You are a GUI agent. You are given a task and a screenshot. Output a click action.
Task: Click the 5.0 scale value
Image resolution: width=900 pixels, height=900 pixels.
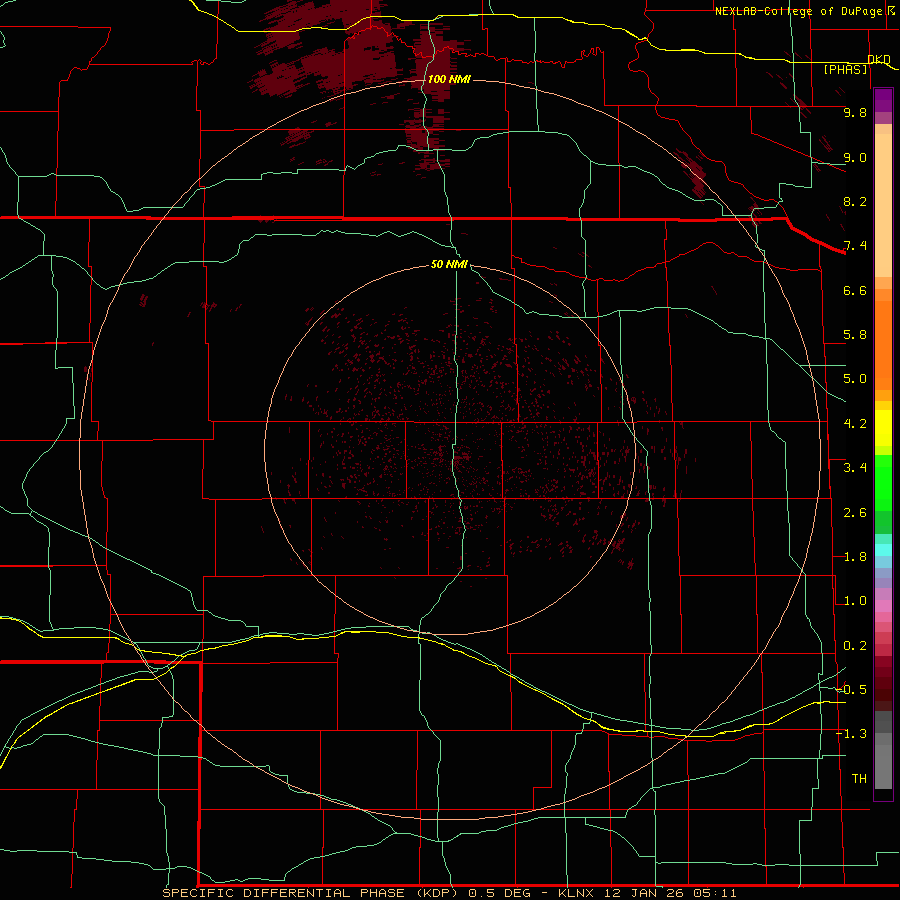pyautogui.click(x=855, y=379)
